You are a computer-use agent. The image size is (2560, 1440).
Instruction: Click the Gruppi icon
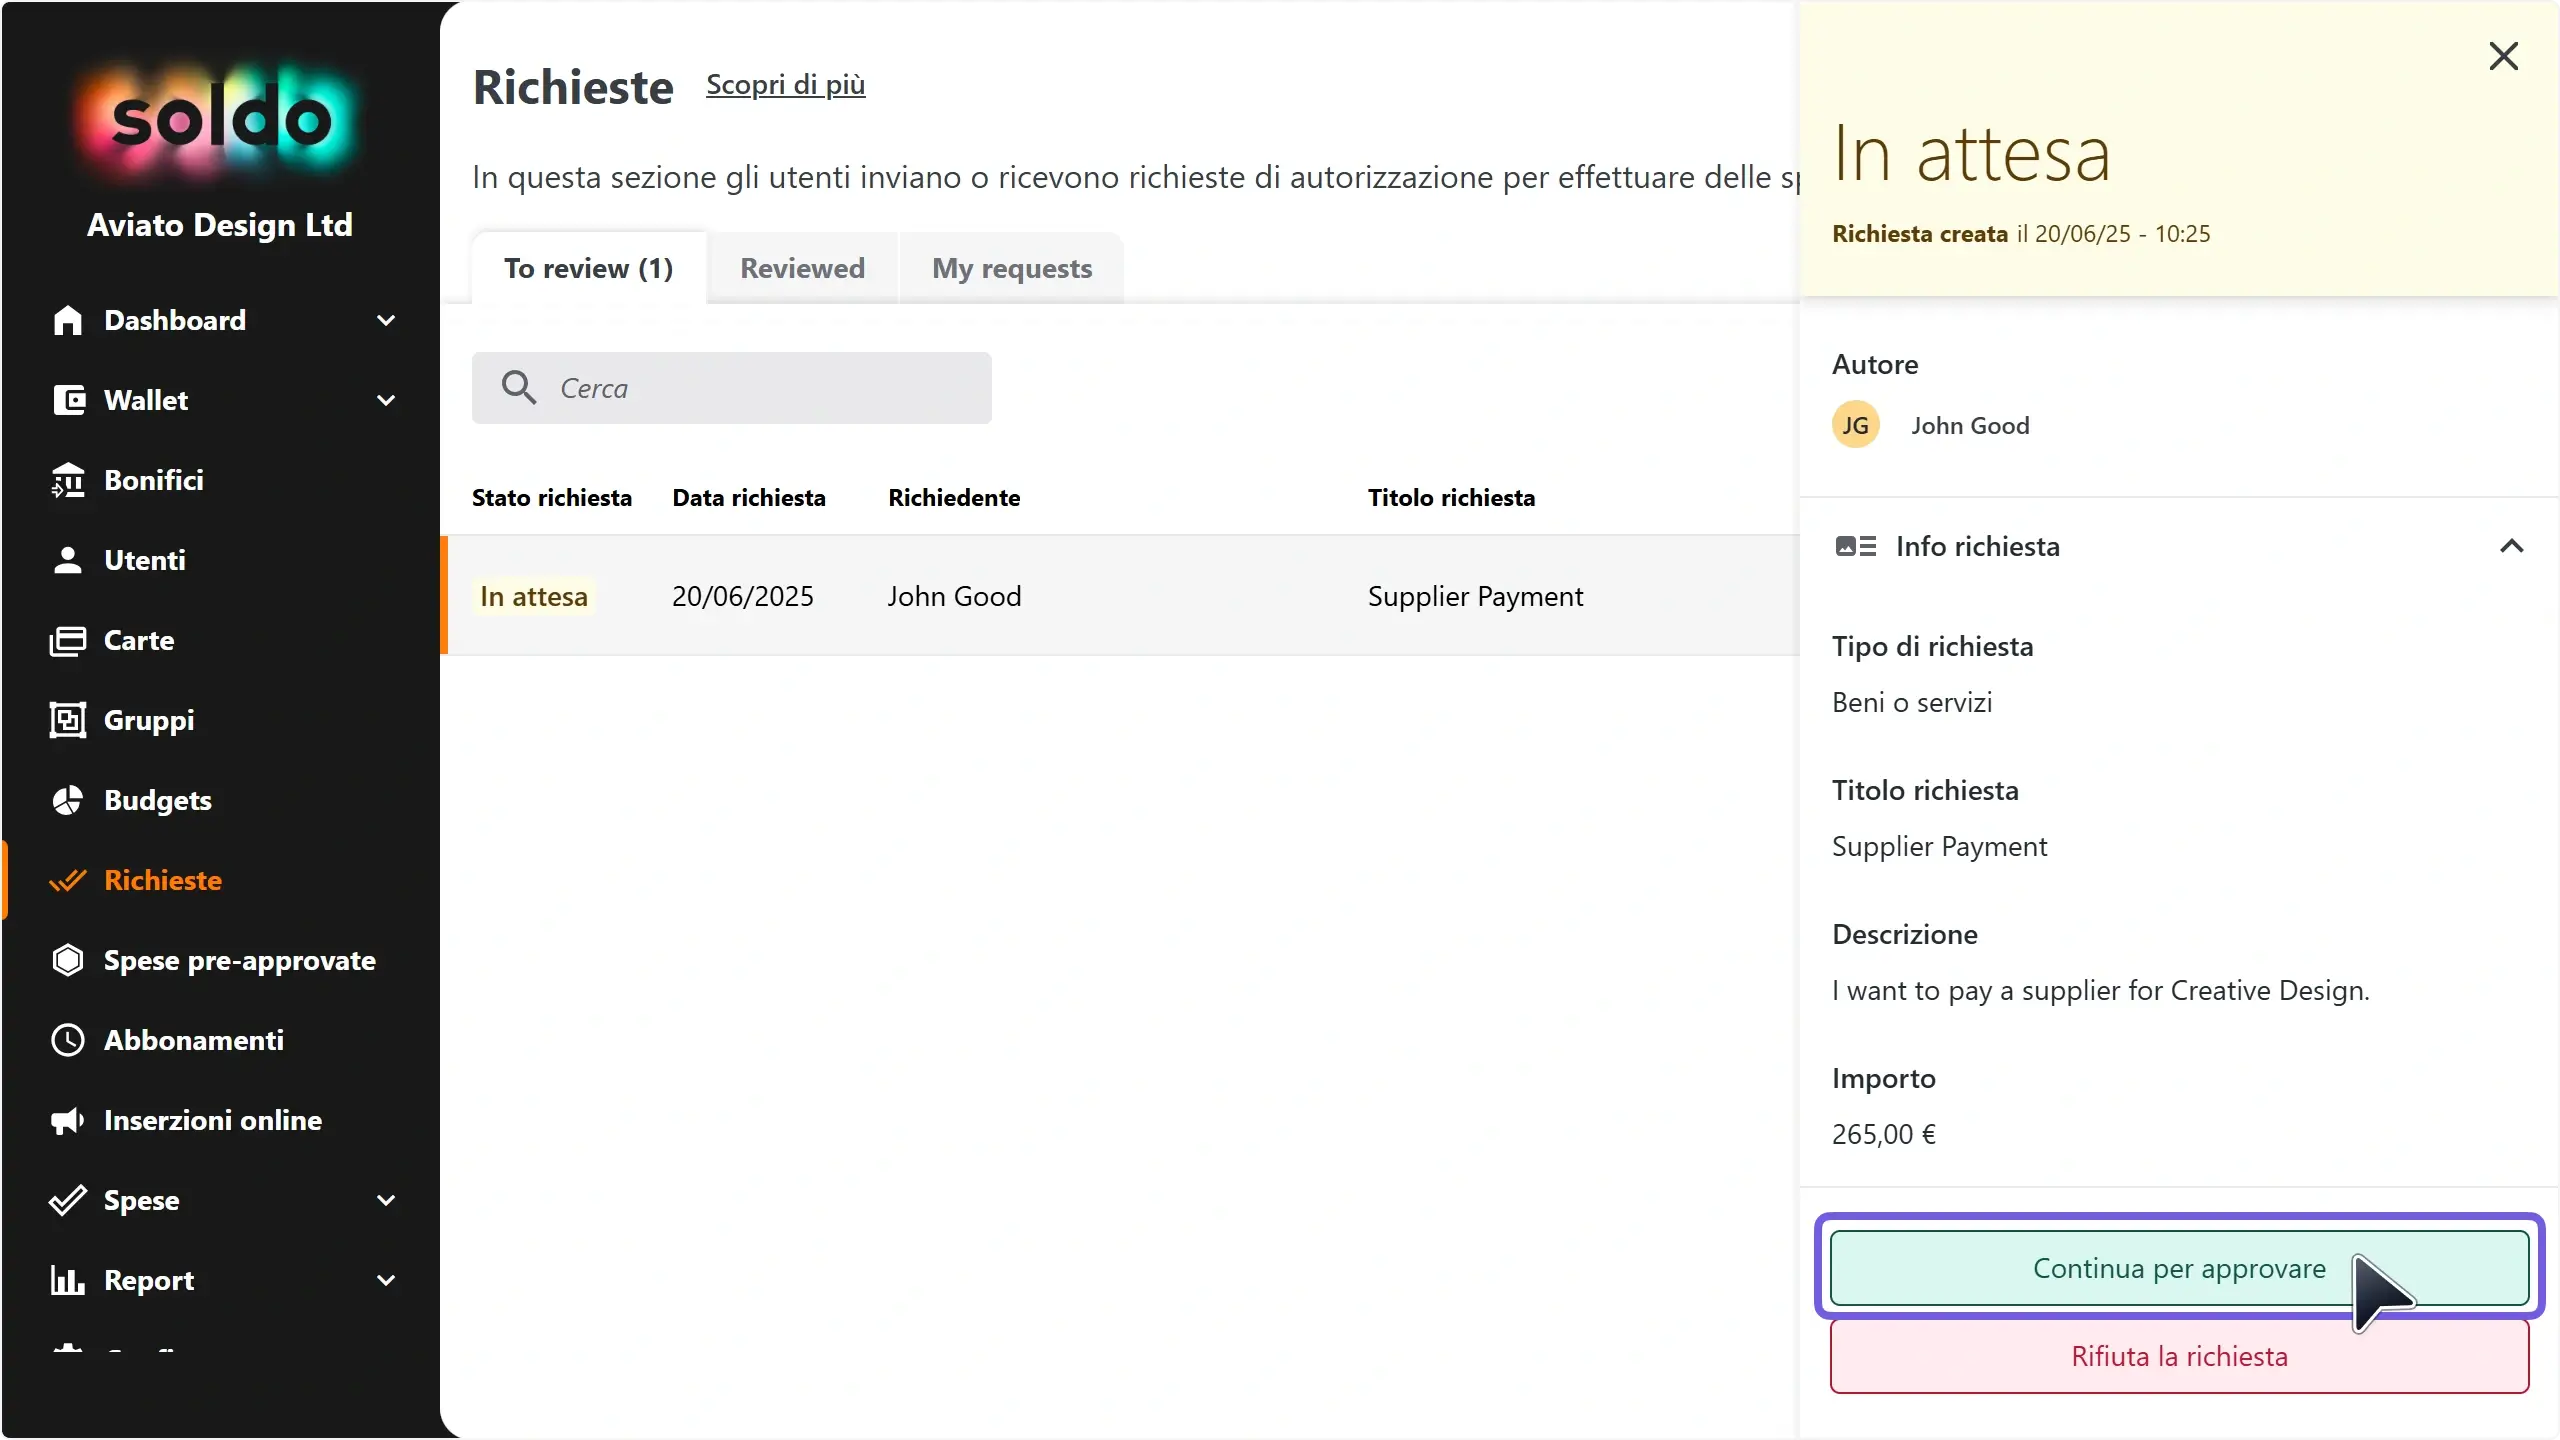tap(67, 720)
